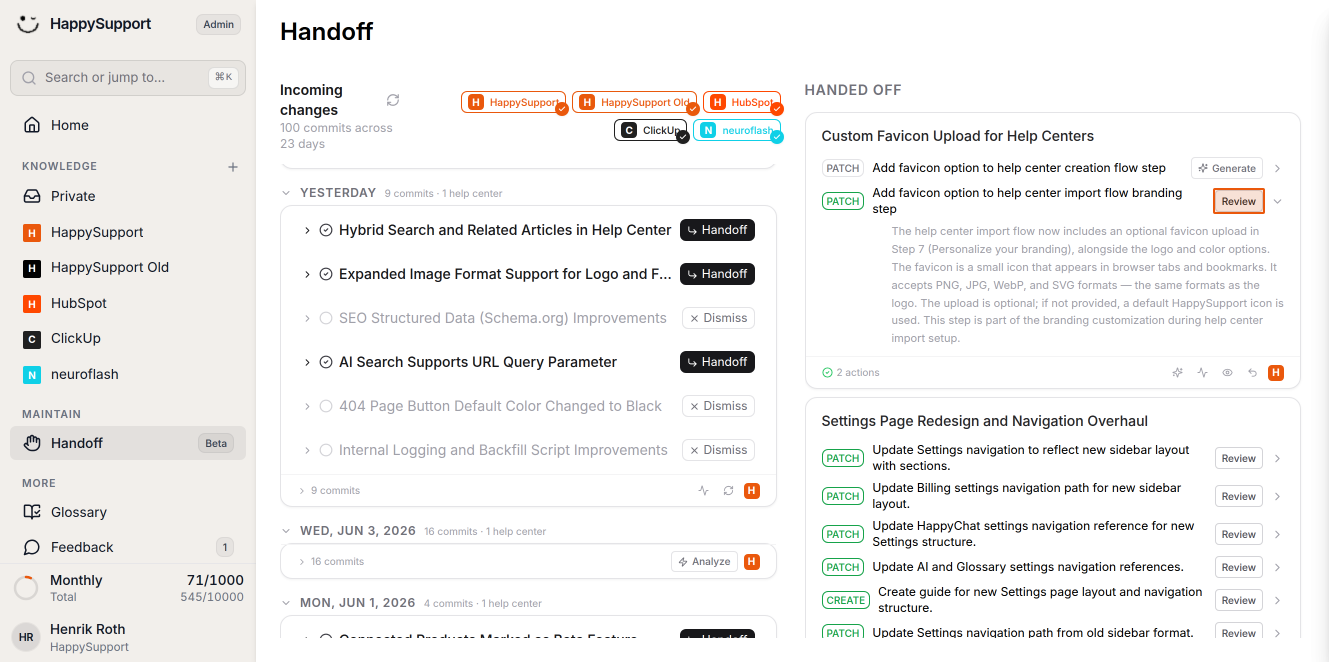The height and width of the screenshot is (662, 1329).
Task: Click the plus icon next to Knowledge
Action: coord(233,167)
